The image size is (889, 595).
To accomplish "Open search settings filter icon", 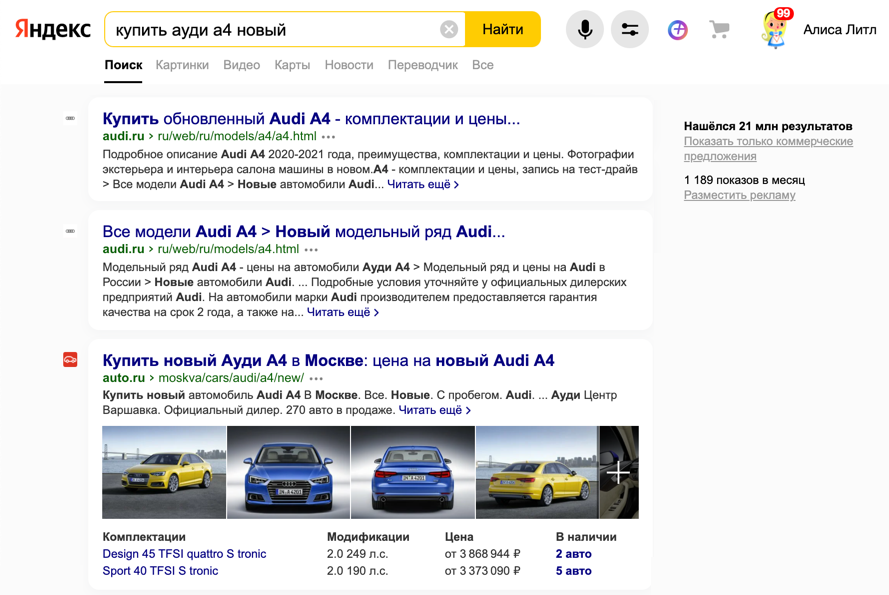I will tap(630, 30).
